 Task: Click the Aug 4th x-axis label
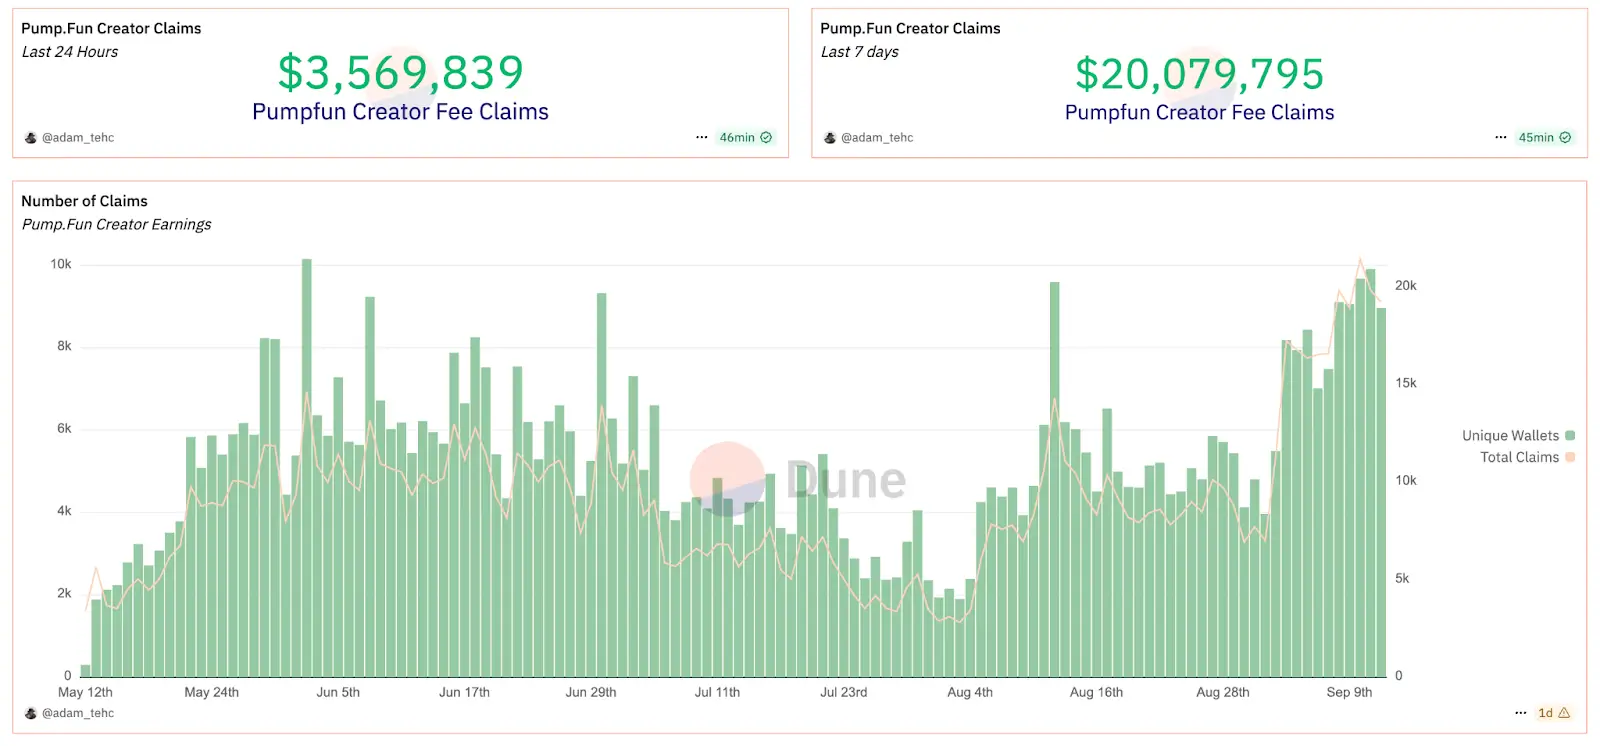point(970,692)
